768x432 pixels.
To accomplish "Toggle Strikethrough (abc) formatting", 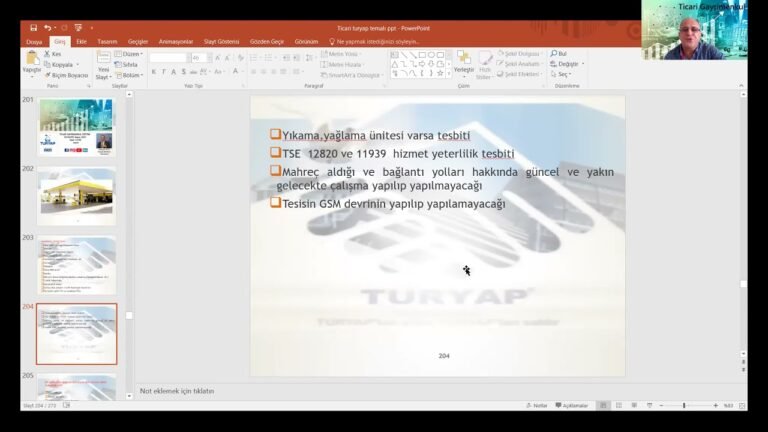I will [x=193, y=72].
